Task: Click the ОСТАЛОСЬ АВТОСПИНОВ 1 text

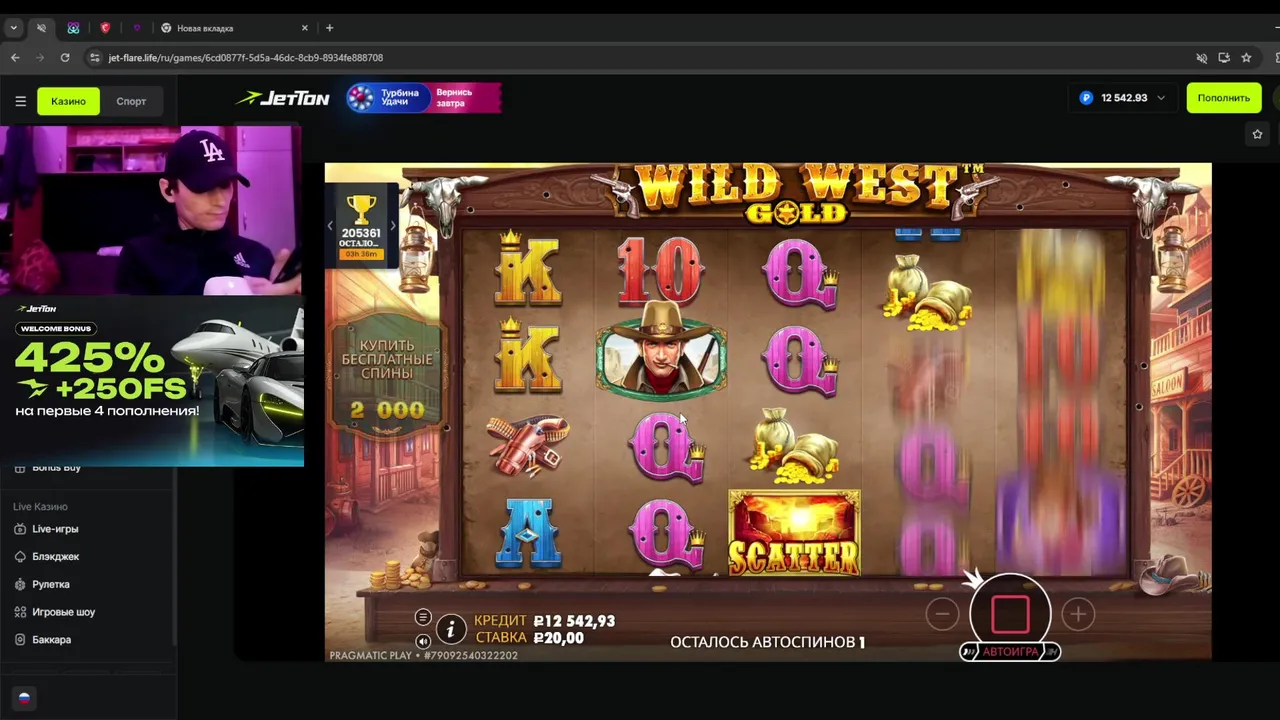Action: pos(767,642)
